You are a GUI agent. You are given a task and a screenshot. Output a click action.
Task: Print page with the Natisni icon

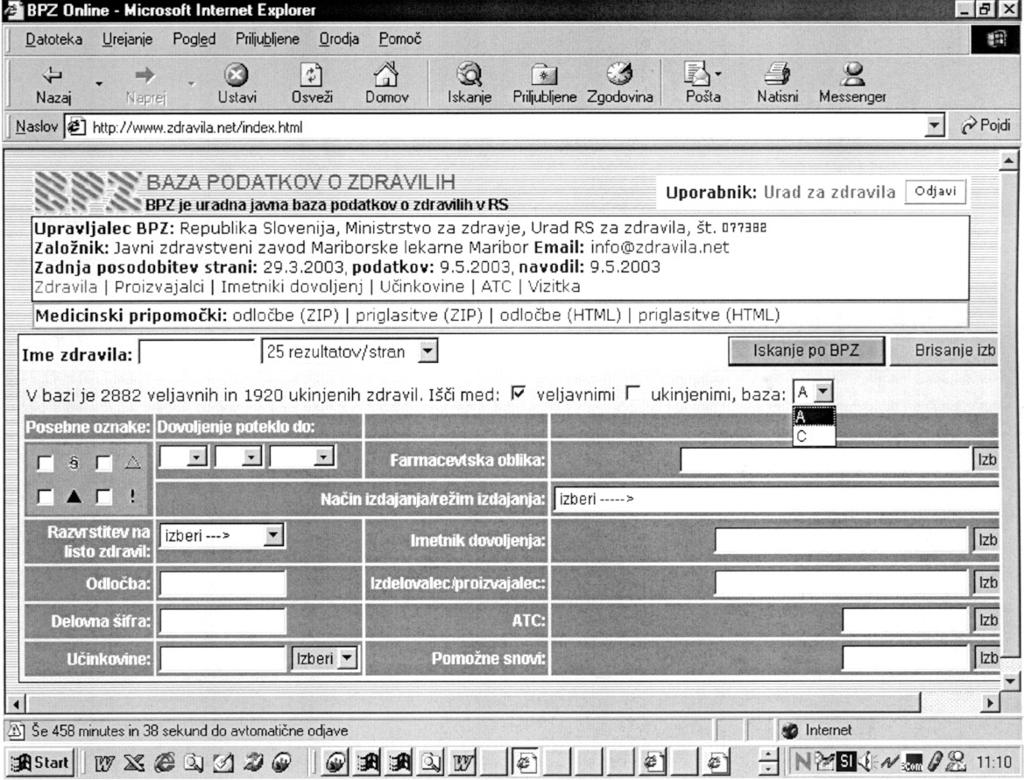click(777, 84)
